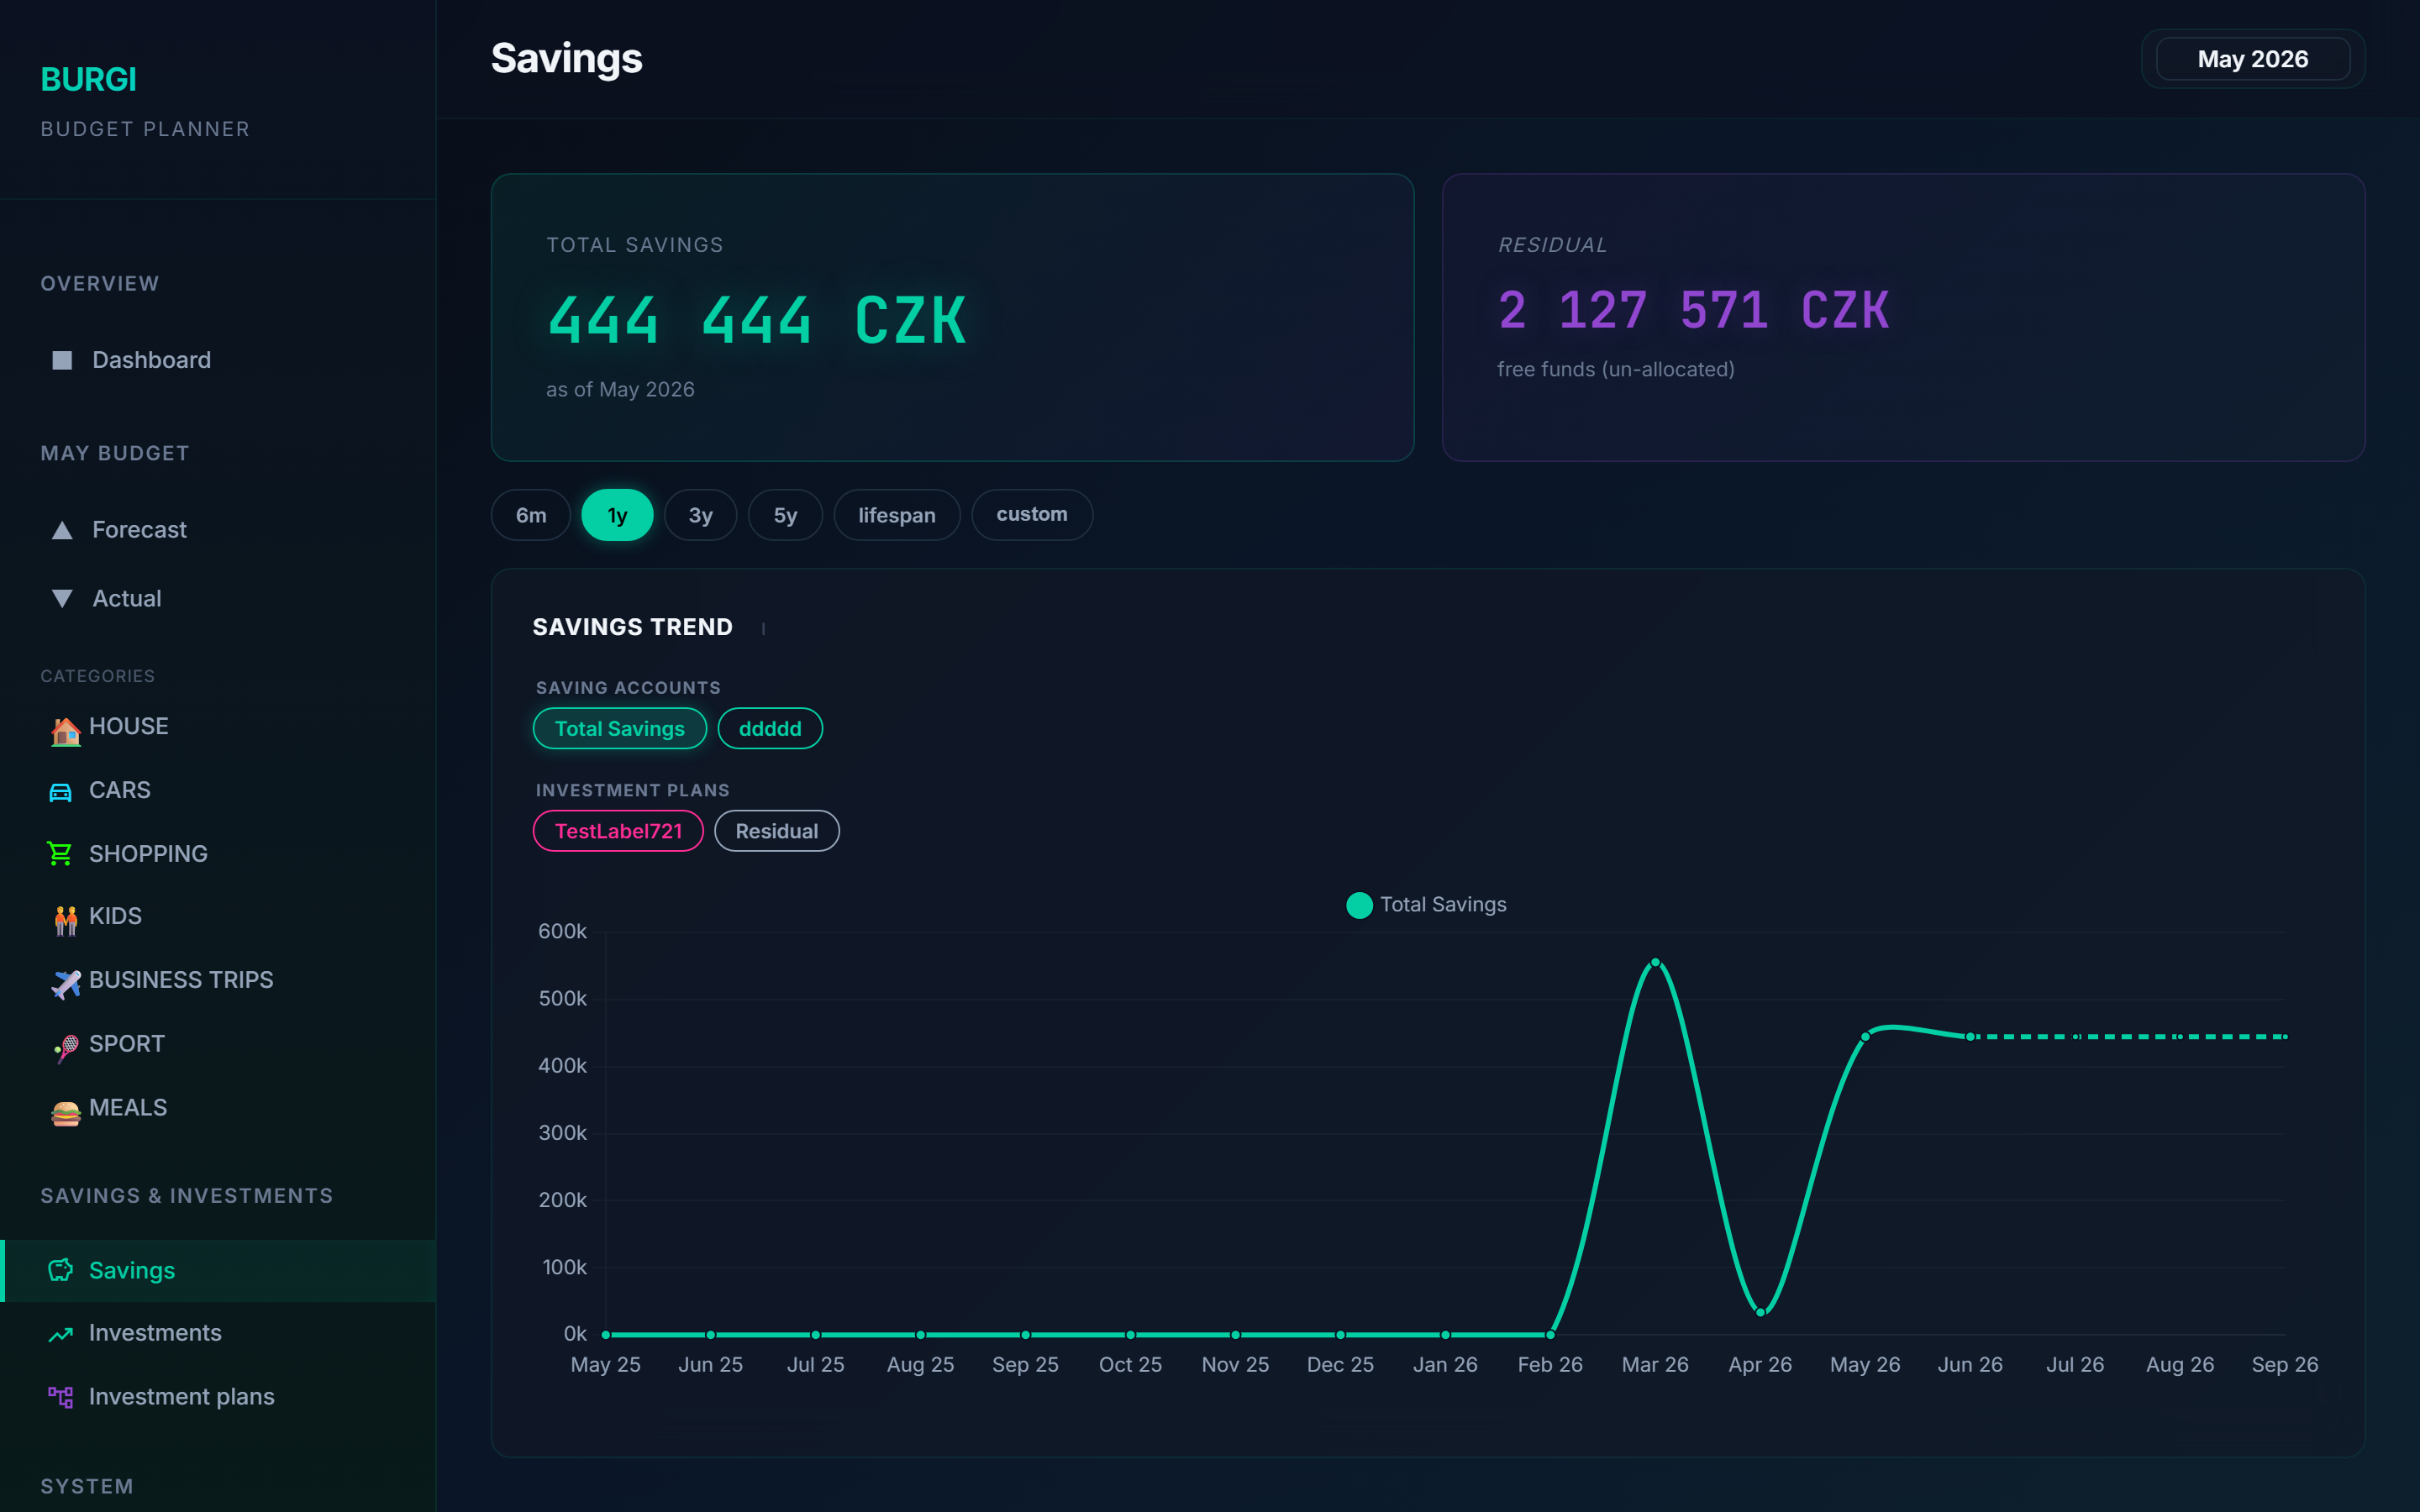This screenshot has width=2420, height=1512.
Task: Click the SPORT racket icon
Action: [65, 1048]
